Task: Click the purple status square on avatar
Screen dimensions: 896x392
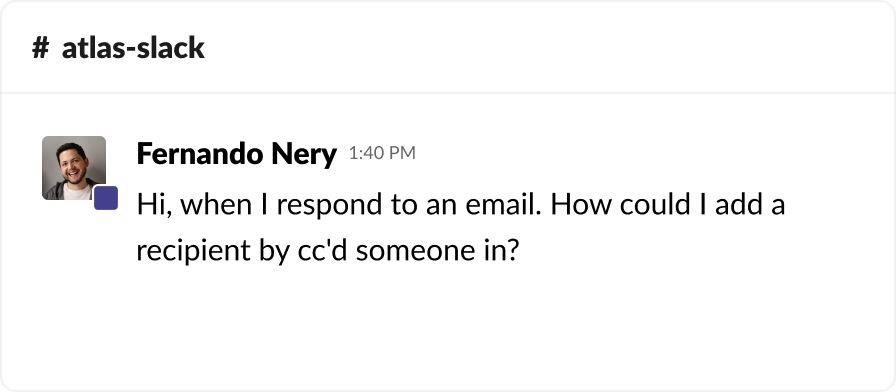Action: [x=106, y=198]
